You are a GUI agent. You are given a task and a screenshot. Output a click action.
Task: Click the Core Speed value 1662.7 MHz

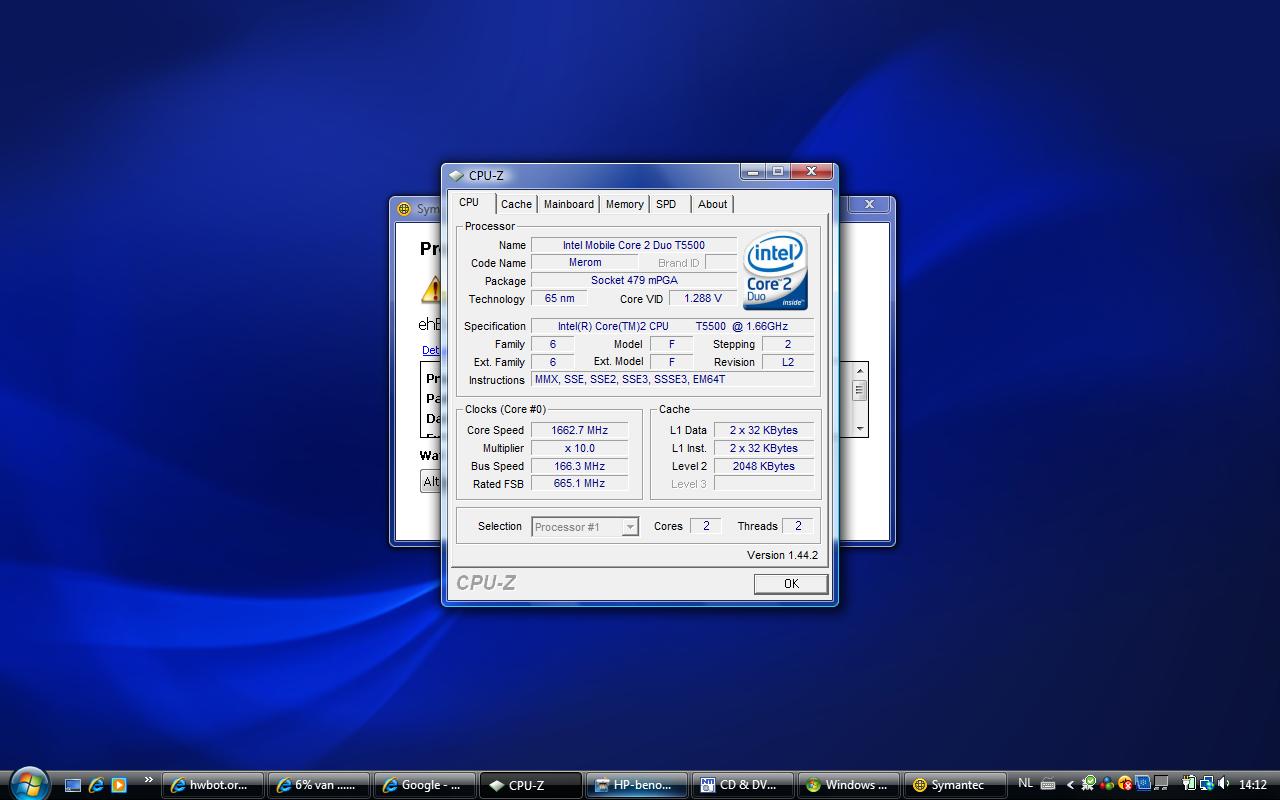579,430
